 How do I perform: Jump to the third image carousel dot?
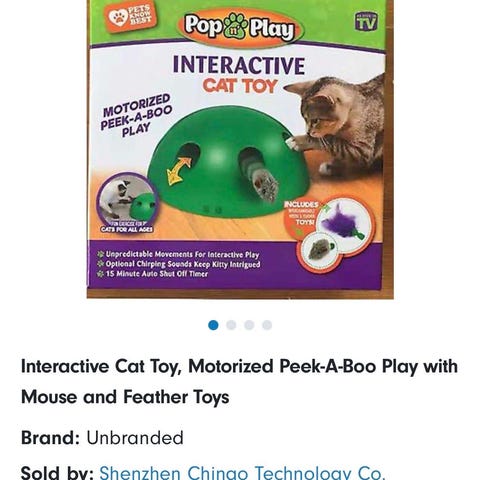pyautogui.click(x=249, y=325)
